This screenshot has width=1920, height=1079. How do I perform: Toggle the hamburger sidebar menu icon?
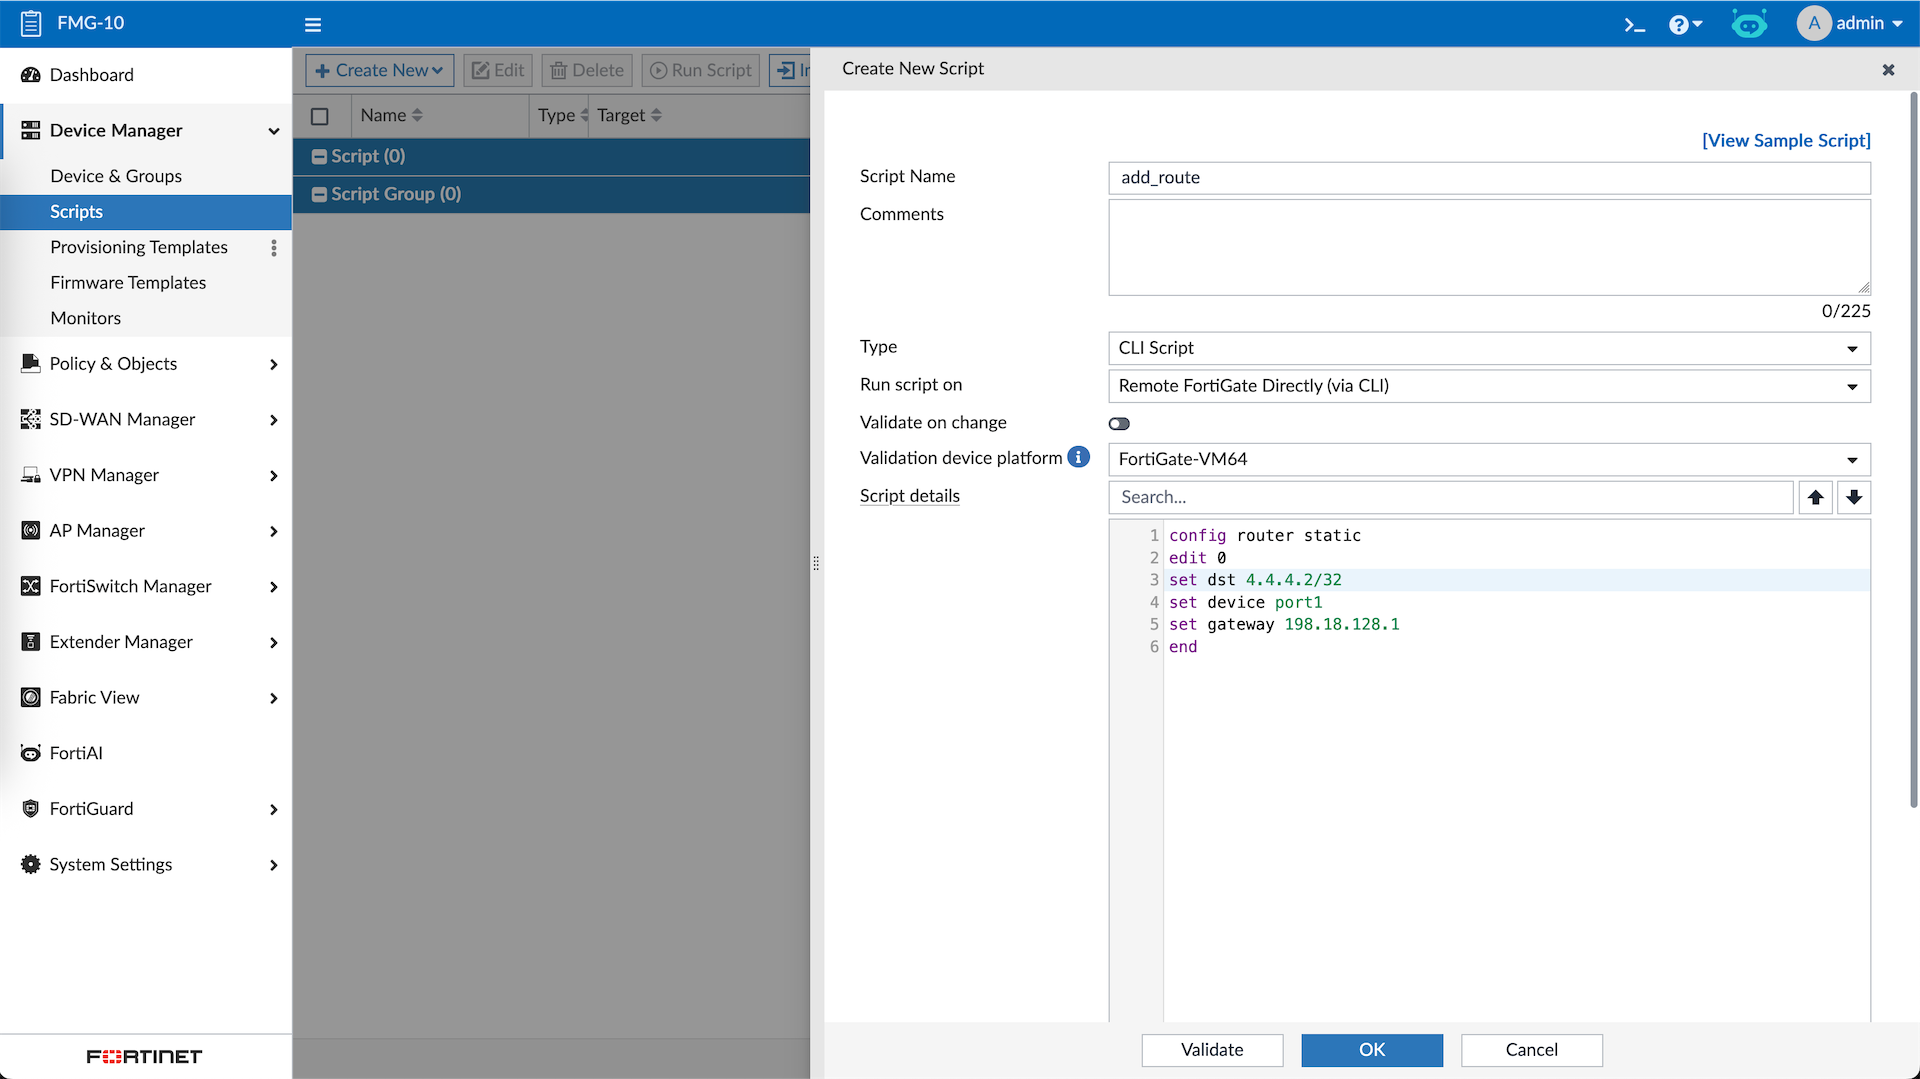[313, 24]
